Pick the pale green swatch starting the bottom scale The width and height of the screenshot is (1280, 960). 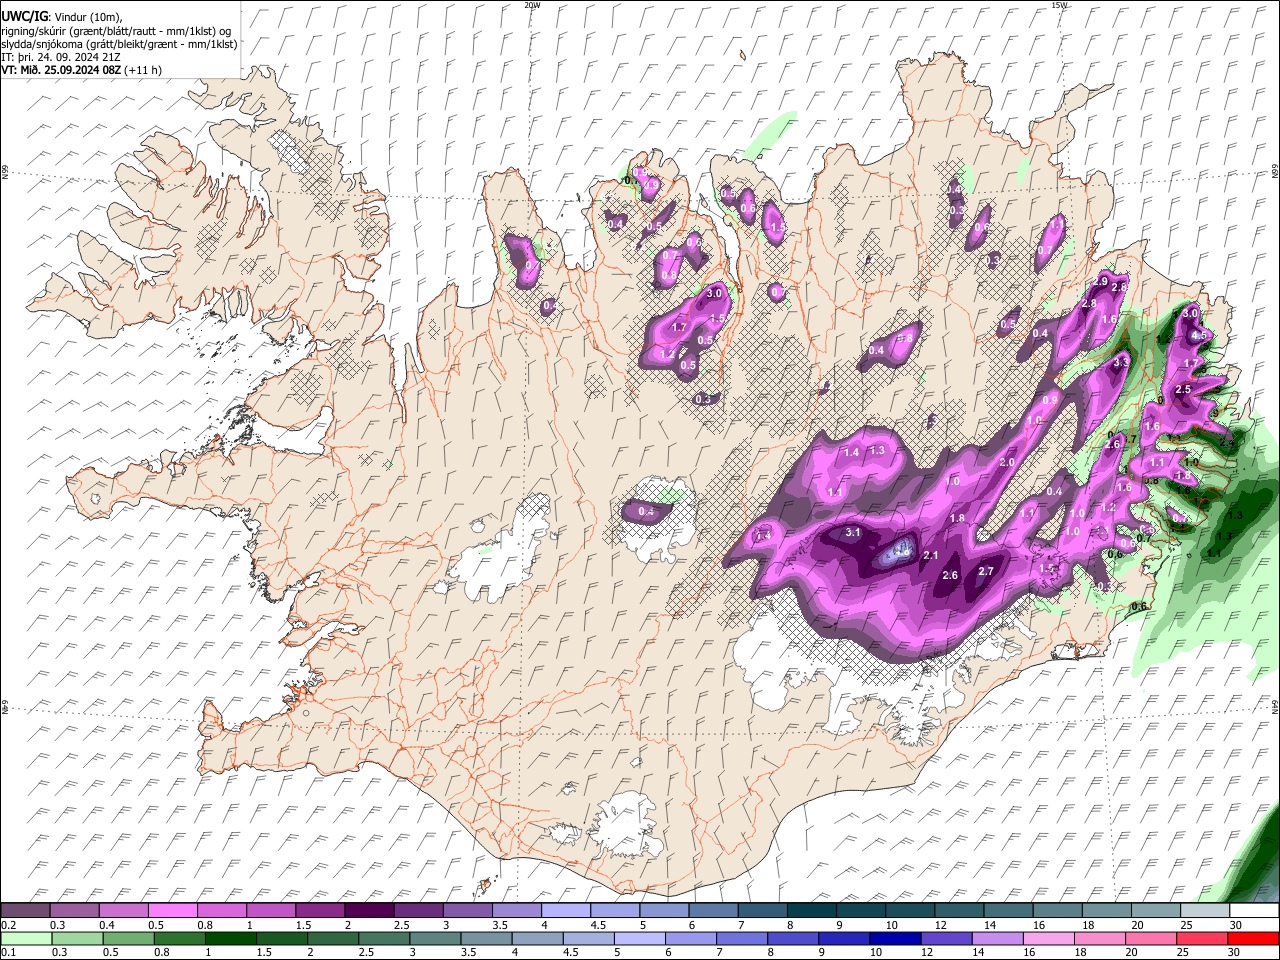[x=27, y=938]
